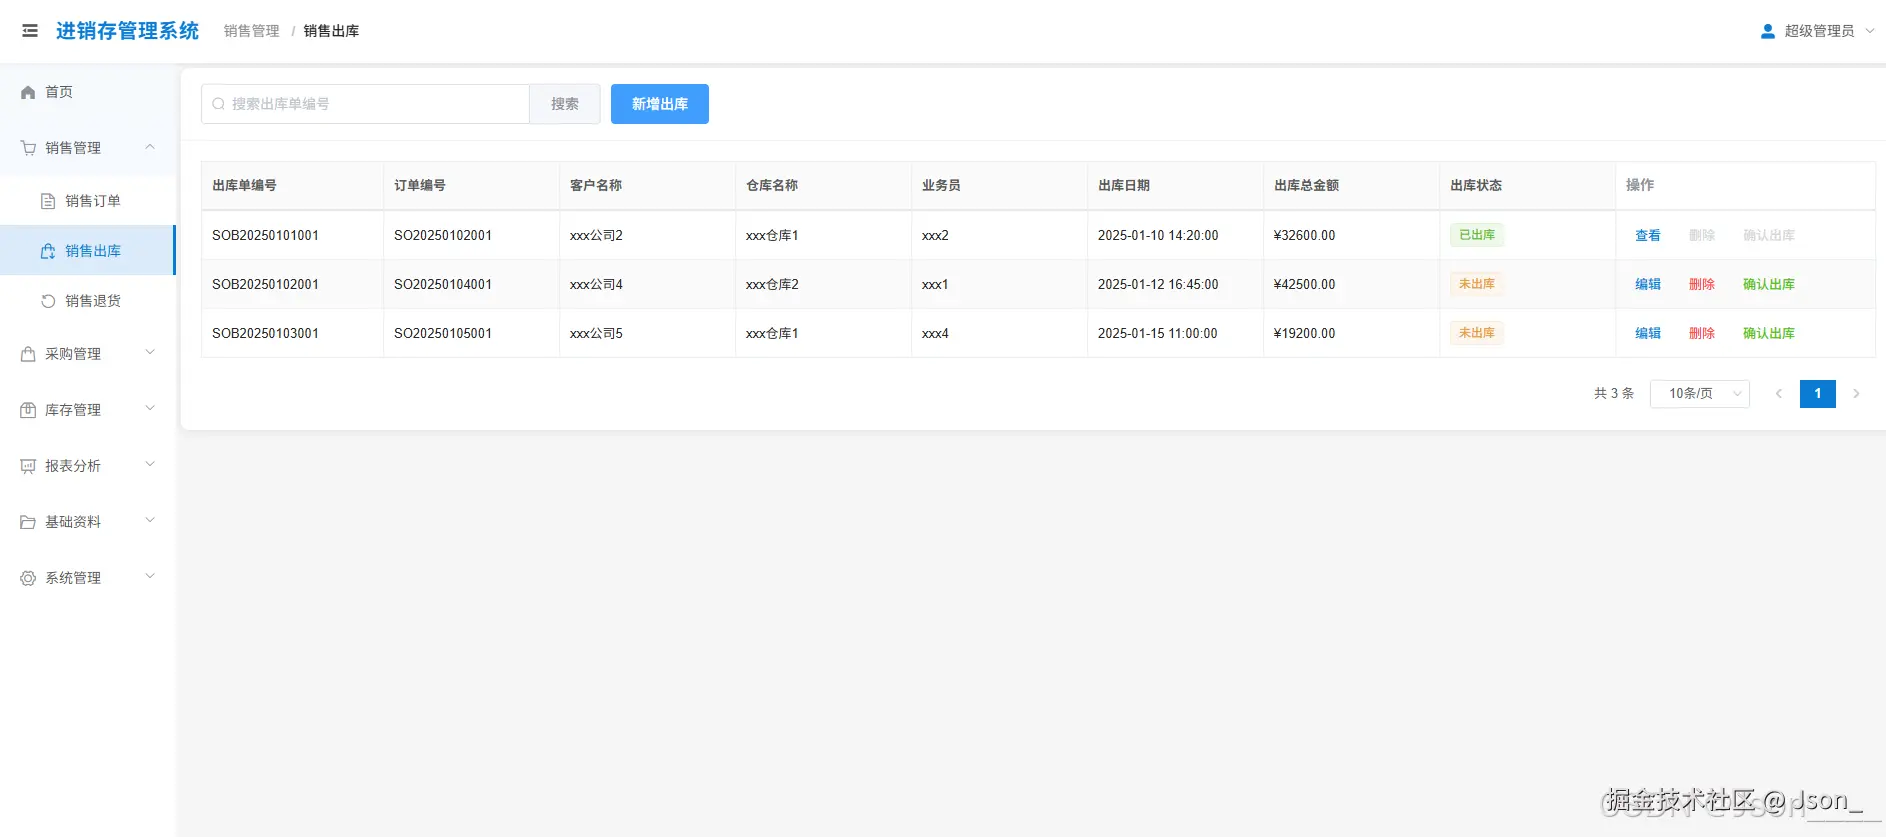This screenshot has width=1886, height=837.
Task: Expand the 库存管理 menu chevron
Action: [x=150, y=408]
